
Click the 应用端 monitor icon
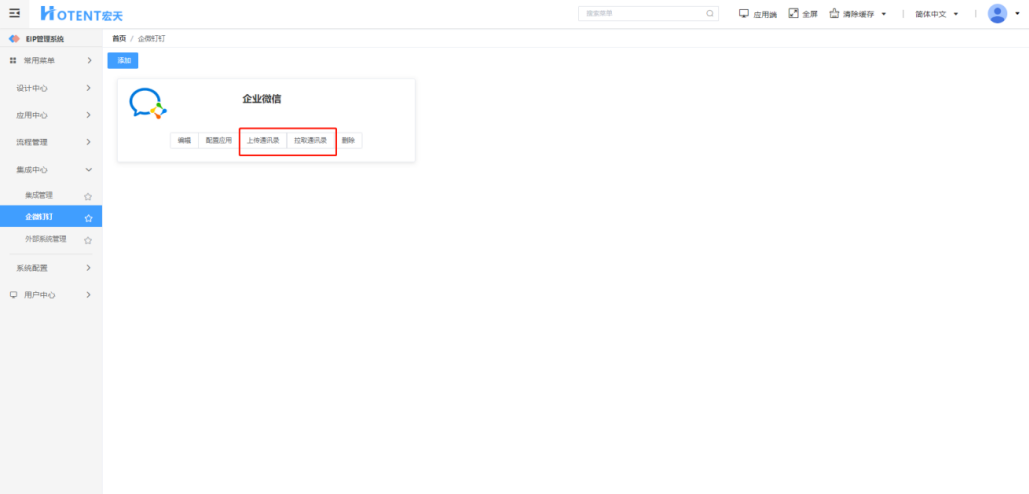coord(744,13)
